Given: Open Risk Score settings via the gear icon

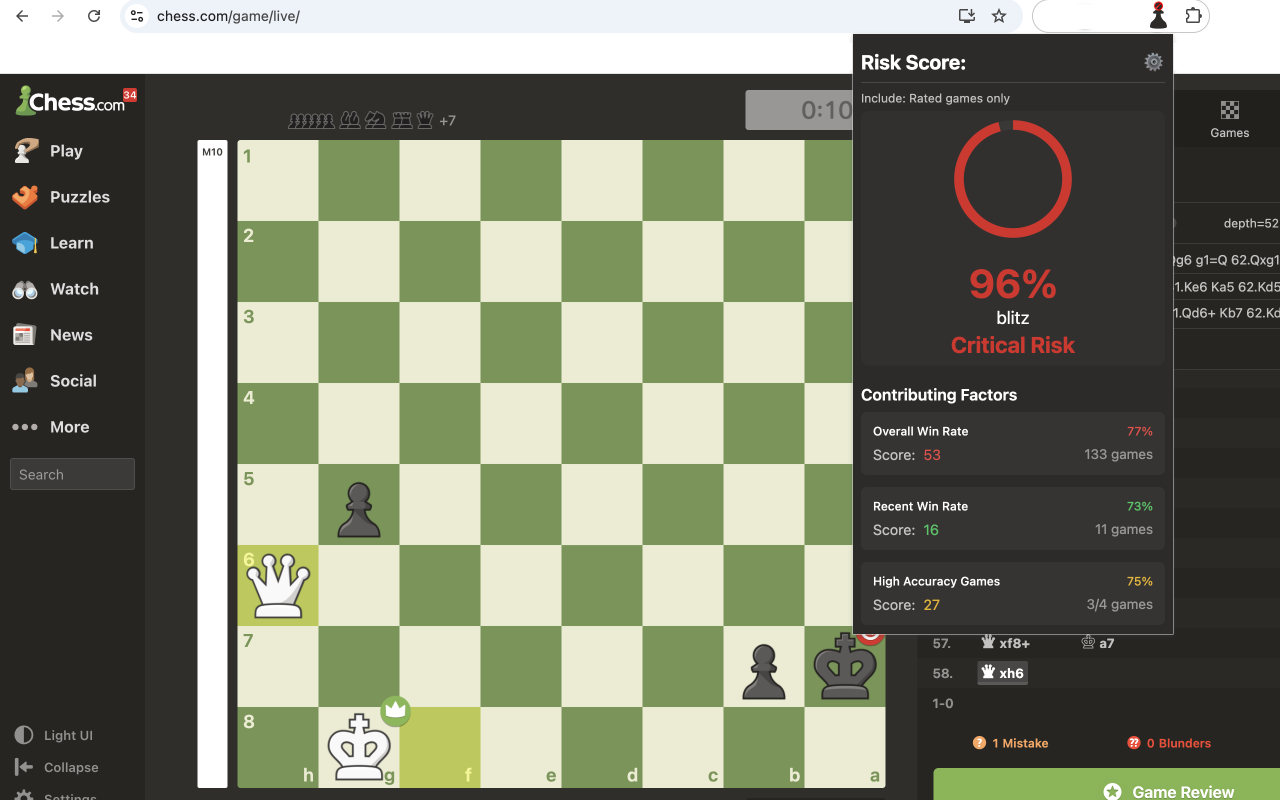Looking at the screenshot, I should 1153,61.
